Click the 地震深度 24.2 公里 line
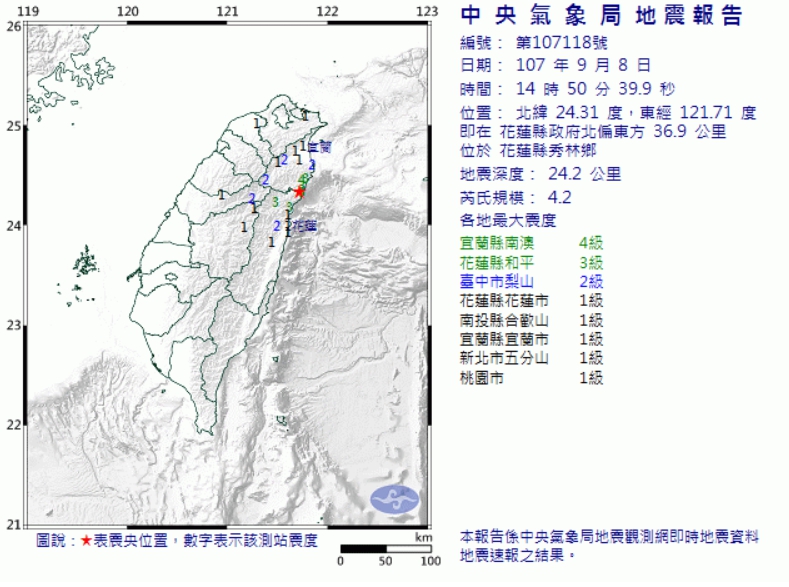Viewport: 789px width, 587px height. (540, 175)
